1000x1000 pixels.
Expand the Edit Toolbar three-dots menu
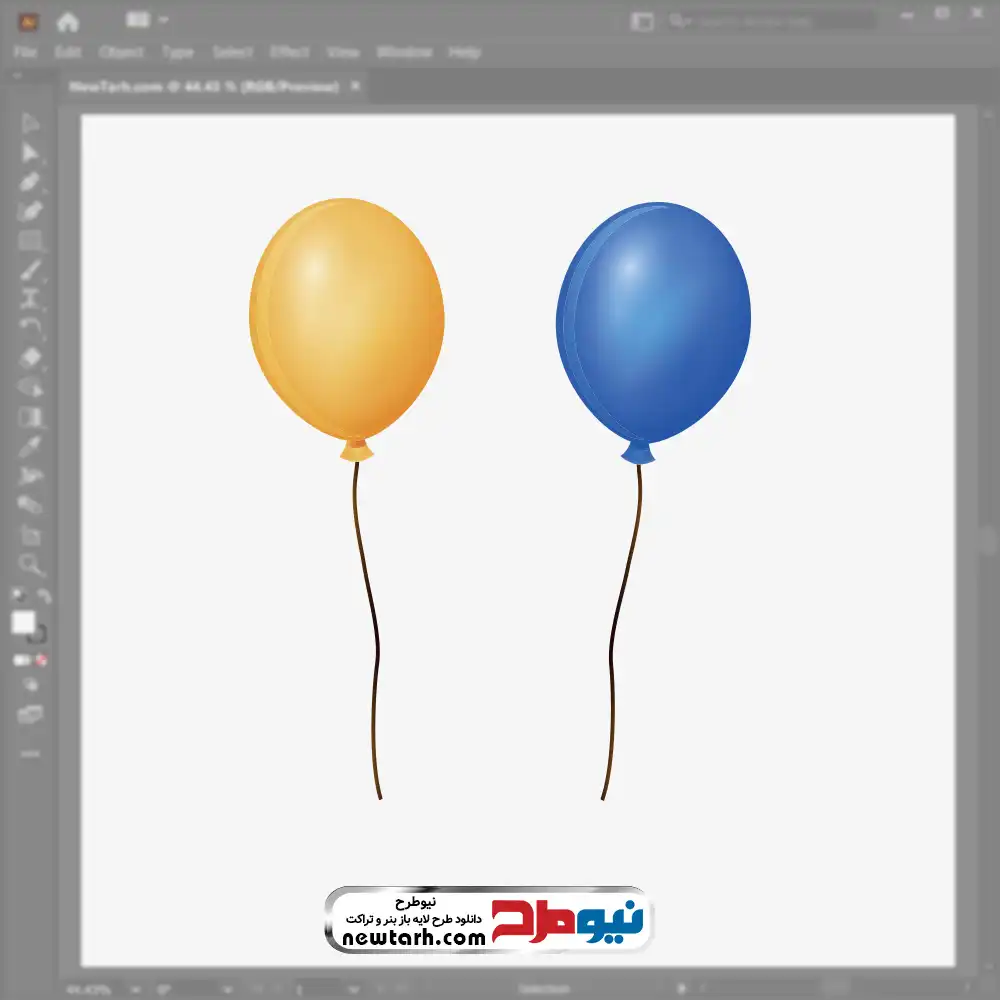[30, 753]
